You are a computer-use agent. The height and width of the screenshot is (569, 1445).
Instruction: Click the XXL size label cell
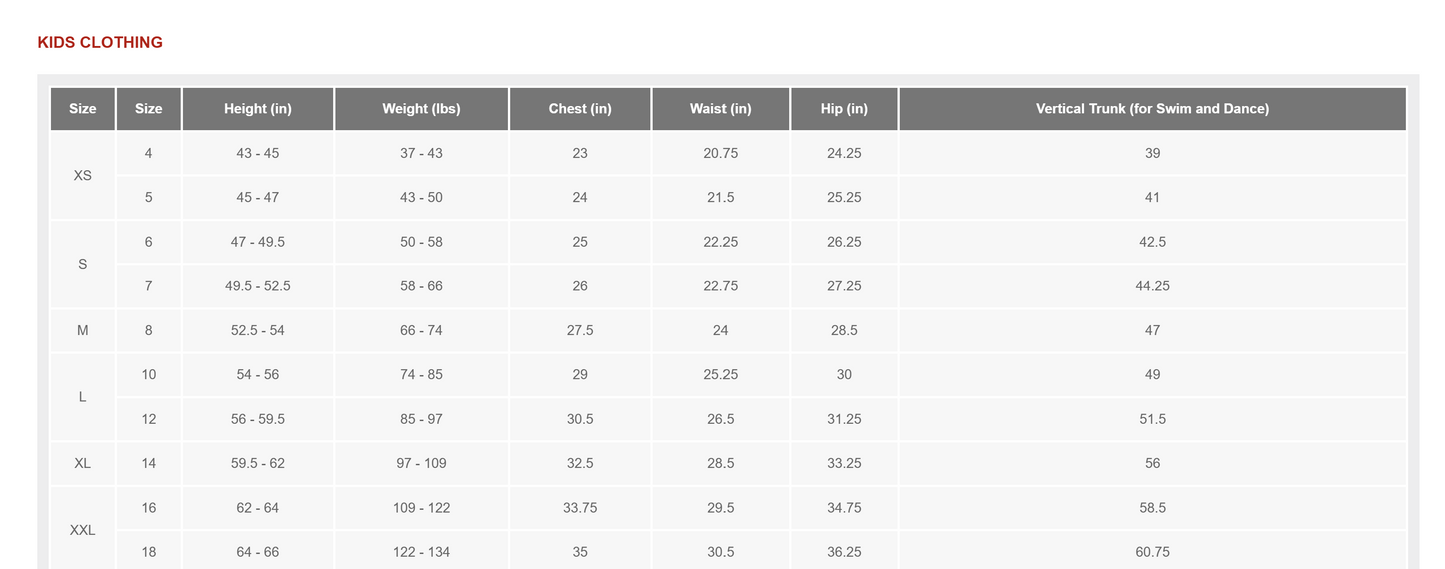point(83,530)
